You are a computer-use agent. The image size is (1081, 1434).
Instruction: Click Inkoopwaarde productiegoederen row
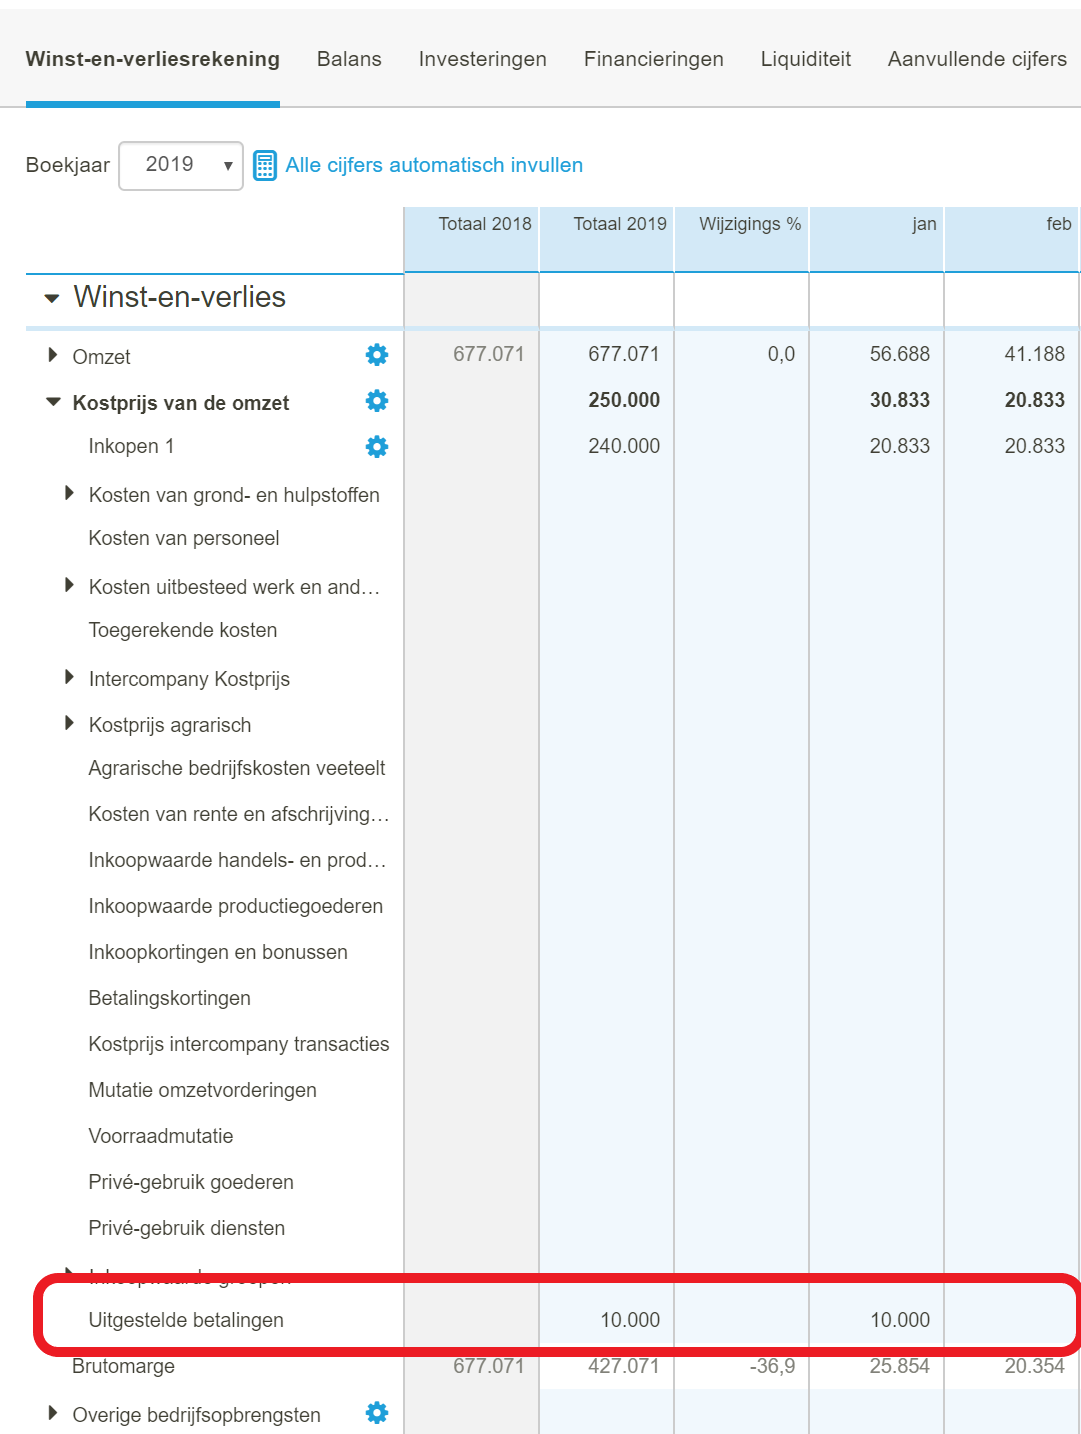pyautogui.click(x=236, y=906)
